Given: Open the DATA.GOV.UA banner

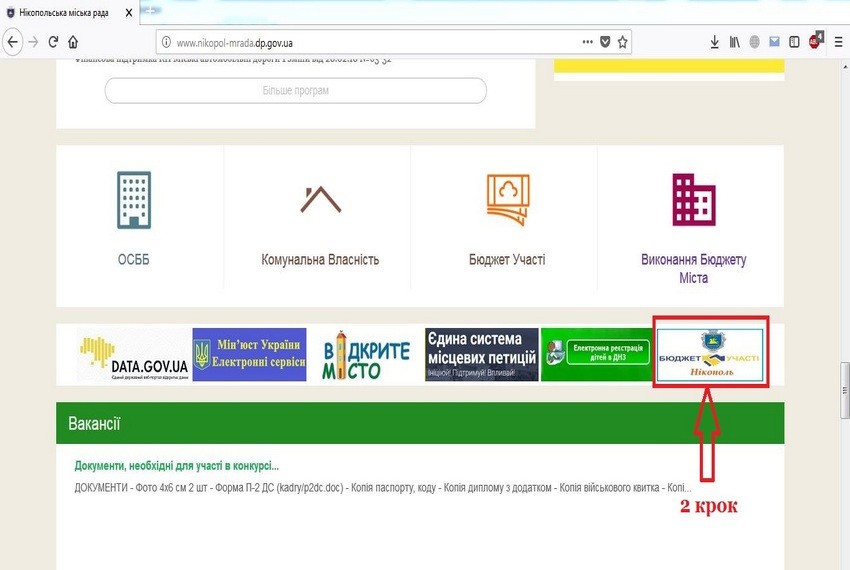Looking at the screenshot, I should tap(134, 354).
